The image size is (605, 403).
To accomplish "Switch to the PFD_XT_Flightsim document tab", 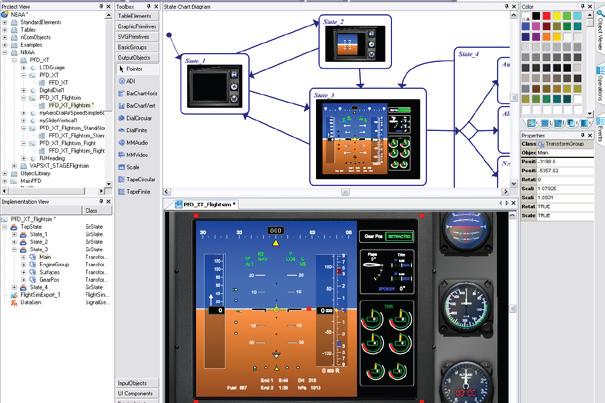I will 201,203.
